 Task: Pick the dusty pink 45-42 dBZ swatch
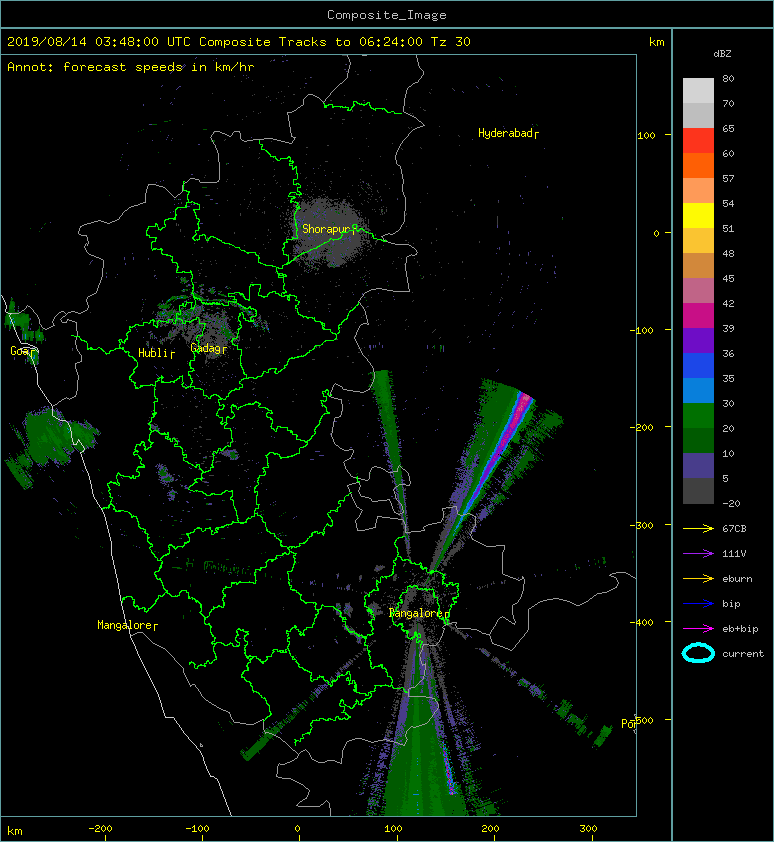(698, 290)
